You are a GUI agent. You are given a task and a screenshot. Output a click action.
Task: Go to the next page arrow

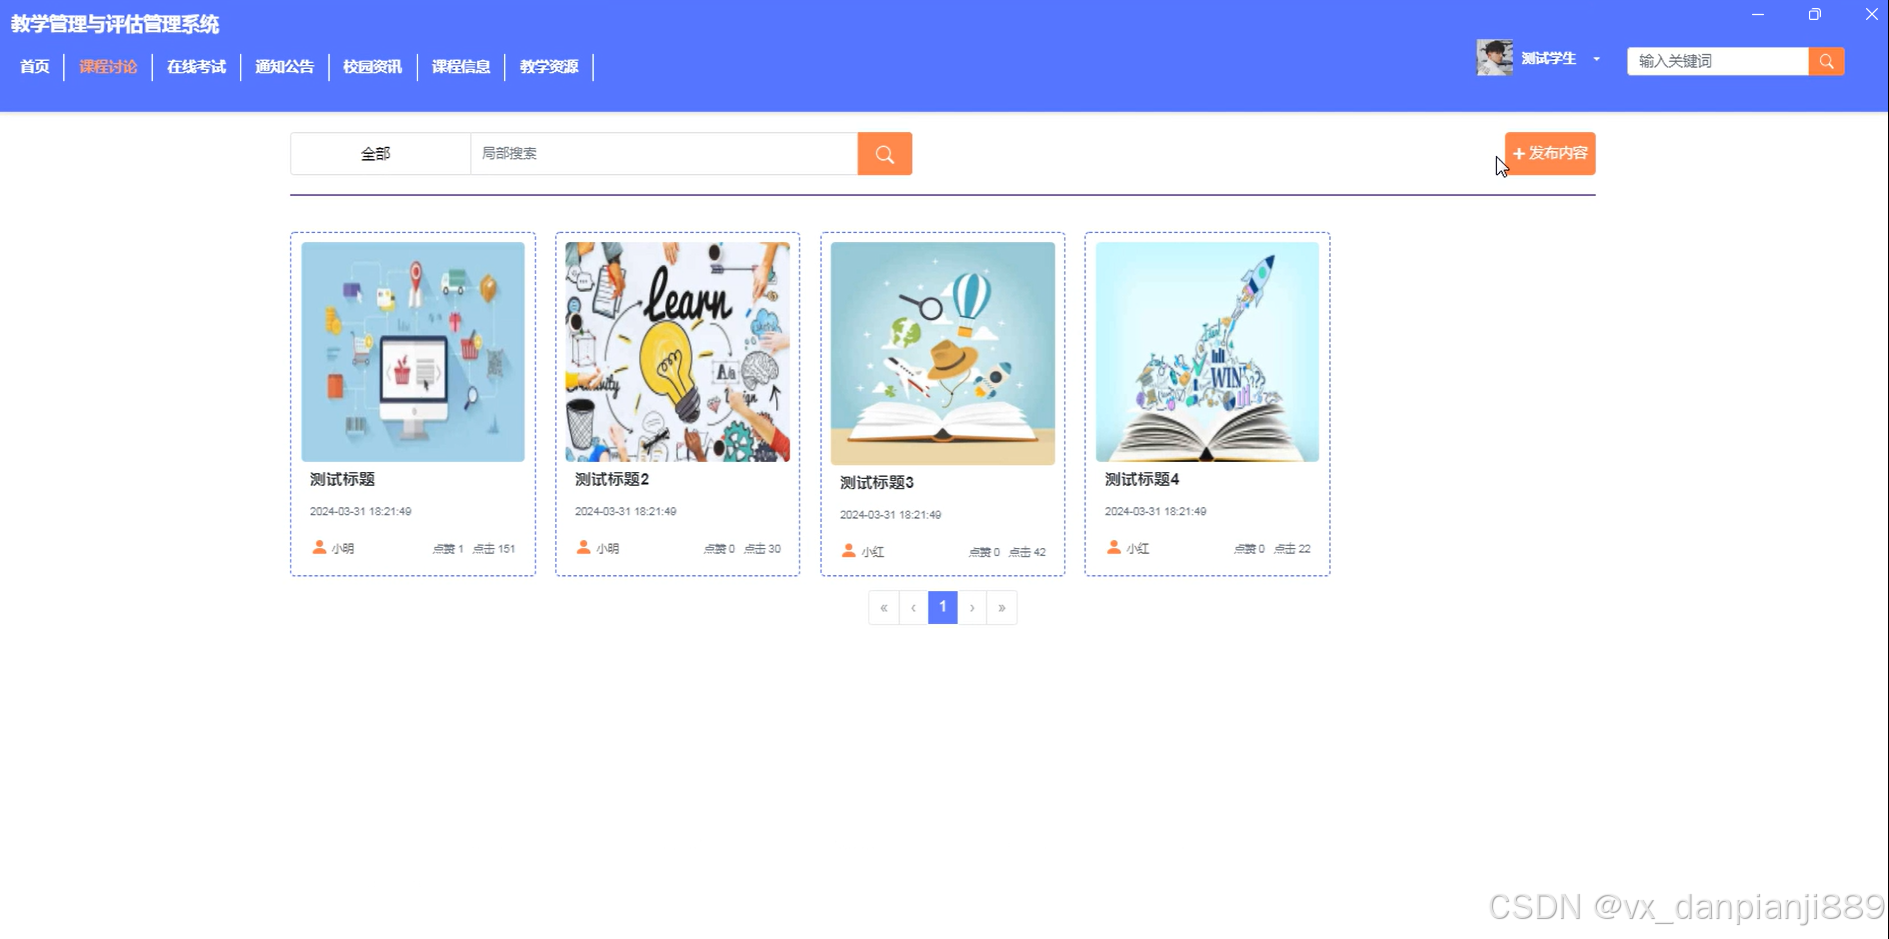tap(972, 607)
